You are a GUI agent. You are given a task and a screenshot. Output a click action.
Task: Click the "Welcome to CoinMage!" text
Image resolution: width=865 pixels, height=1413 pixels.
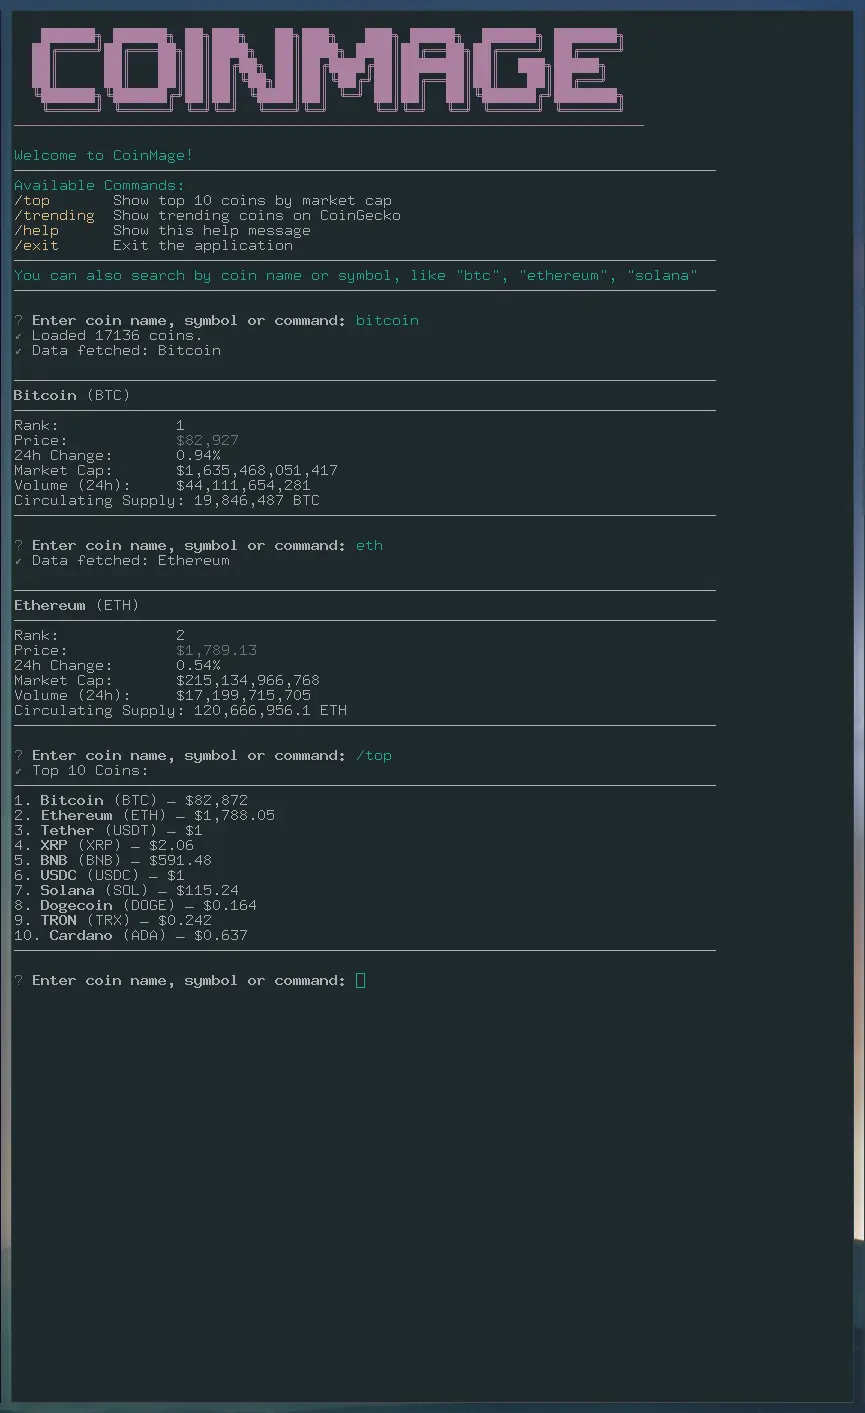tap(104, 156)
